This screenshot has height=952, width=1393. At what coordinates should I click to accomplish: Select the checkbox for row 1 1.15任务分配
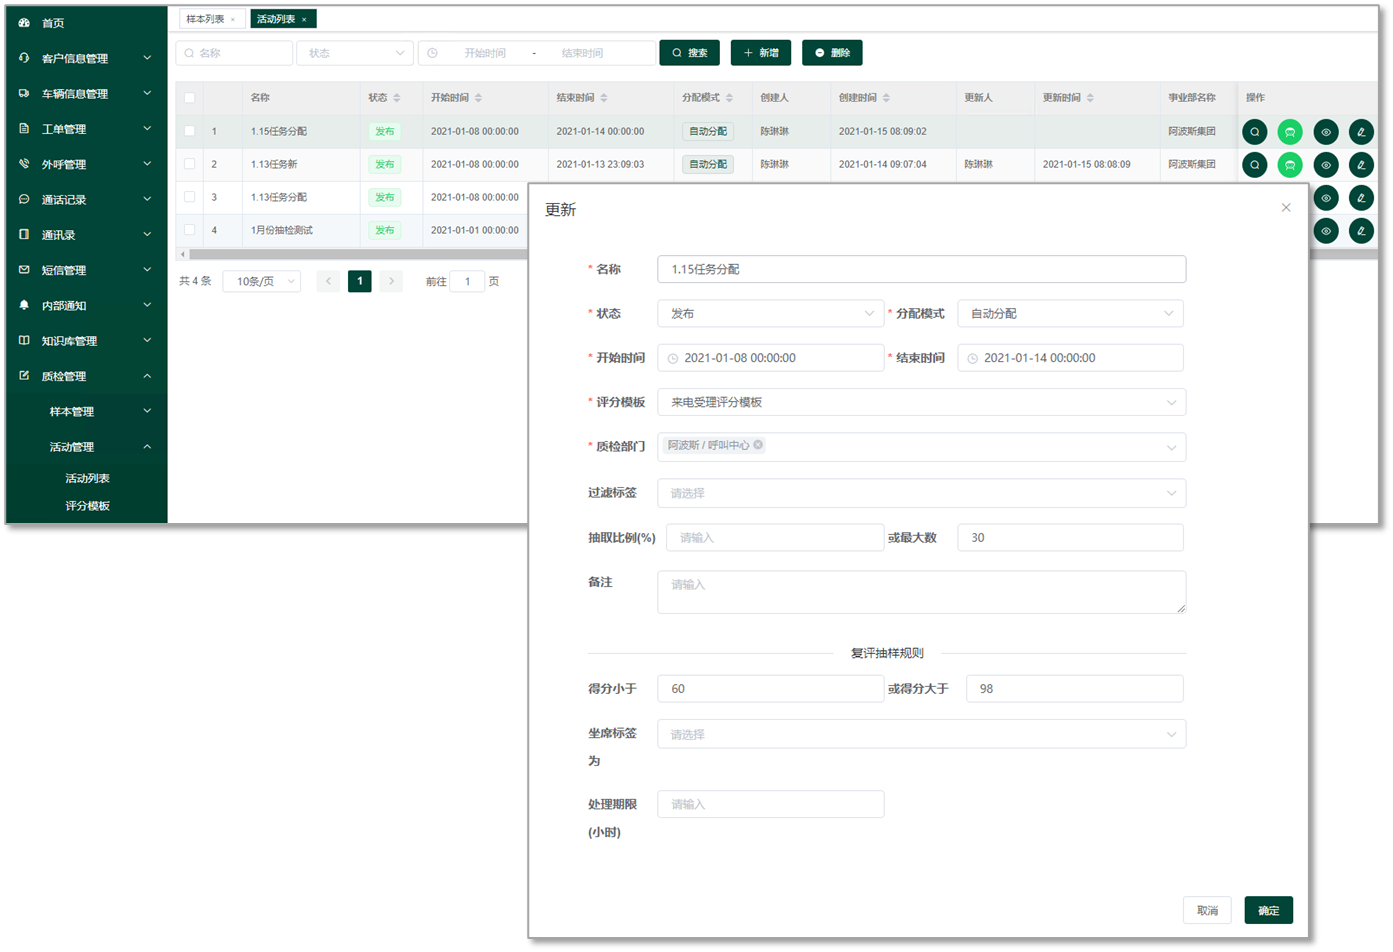pos(189,131)
